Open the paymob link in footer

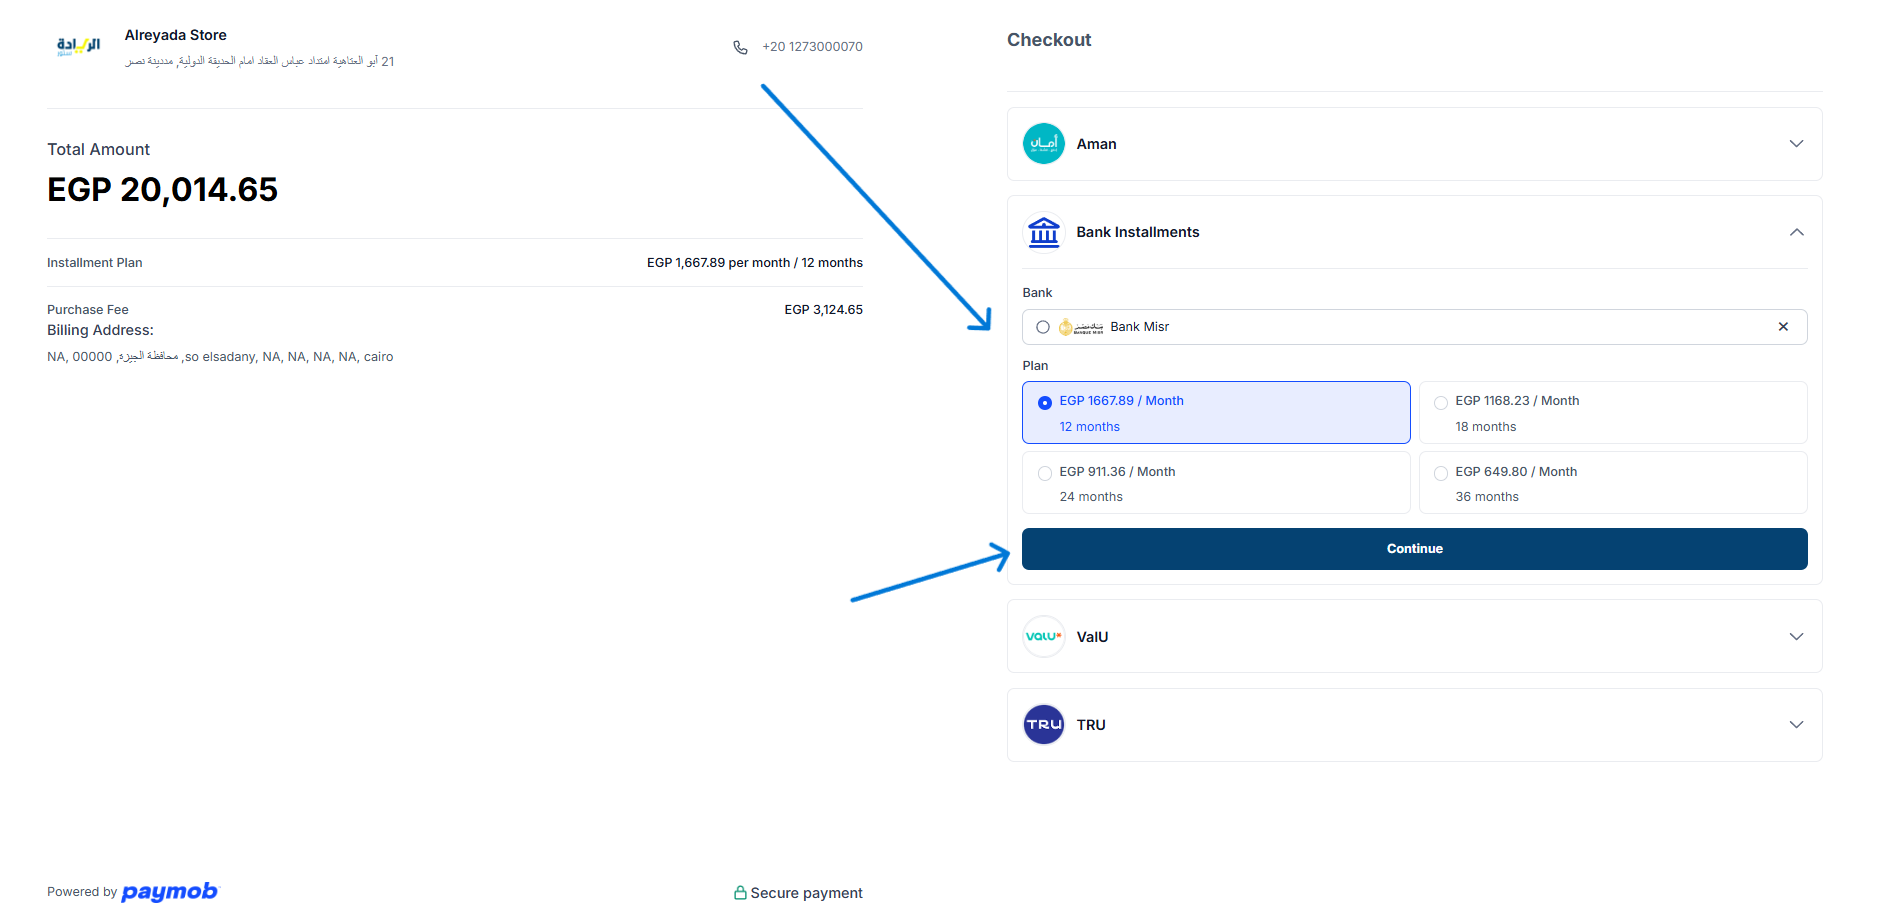coord(169,891)
